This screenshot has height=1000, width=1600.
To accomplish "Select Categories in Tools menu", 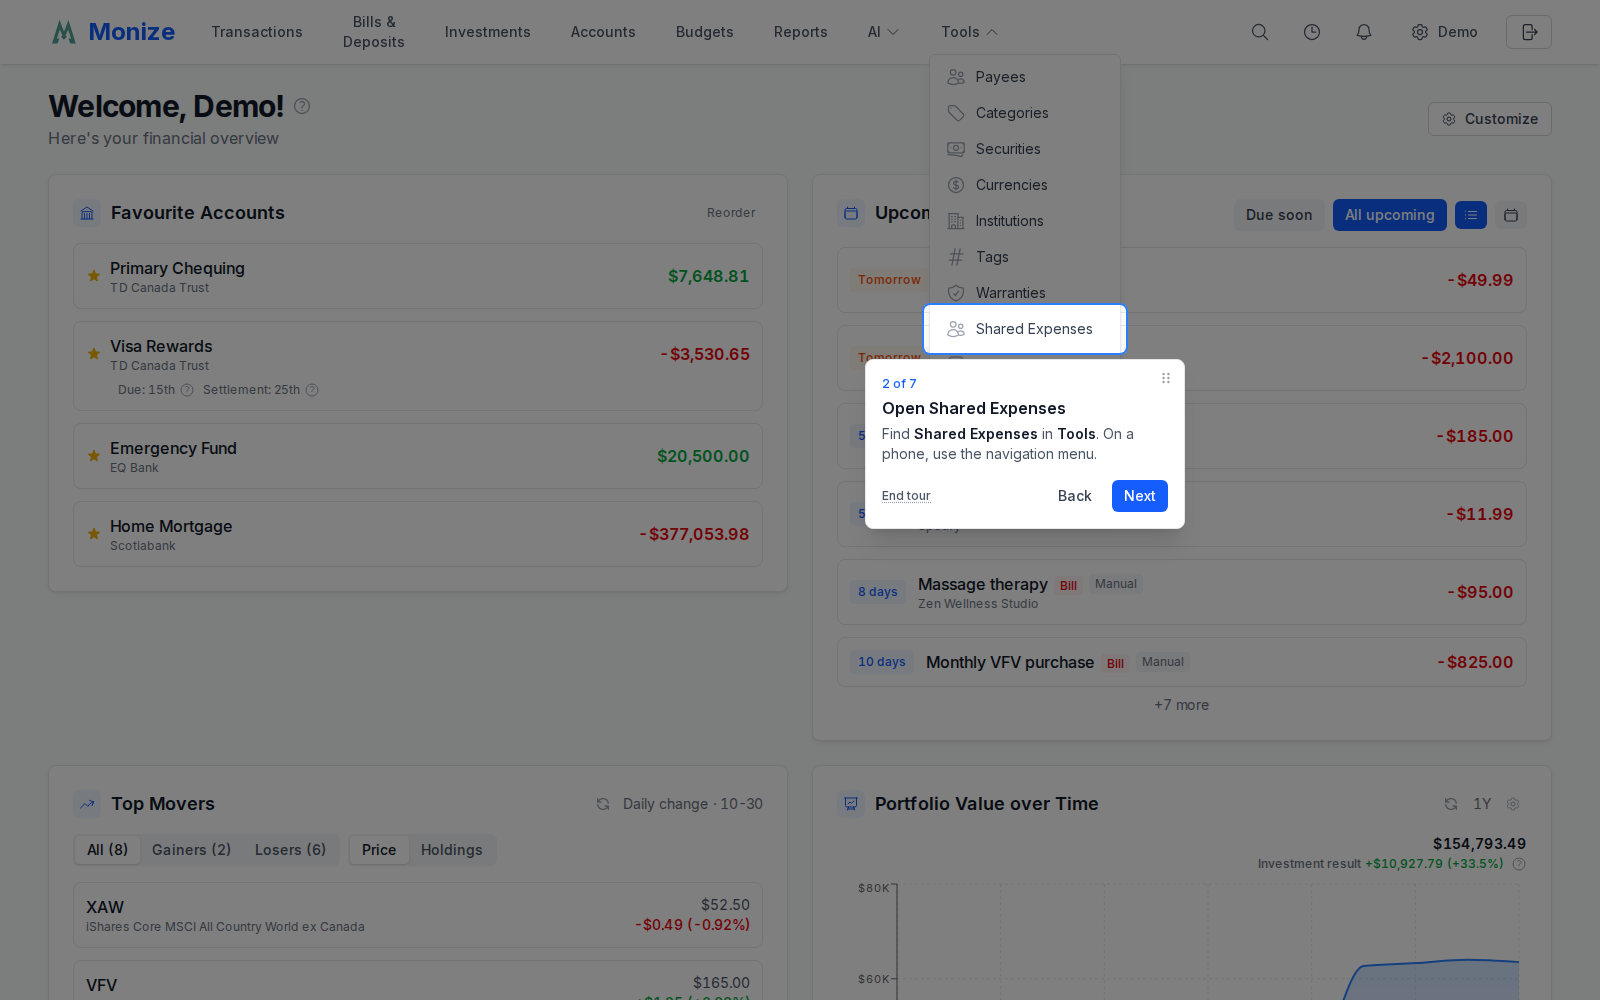I will (1025, 113).
